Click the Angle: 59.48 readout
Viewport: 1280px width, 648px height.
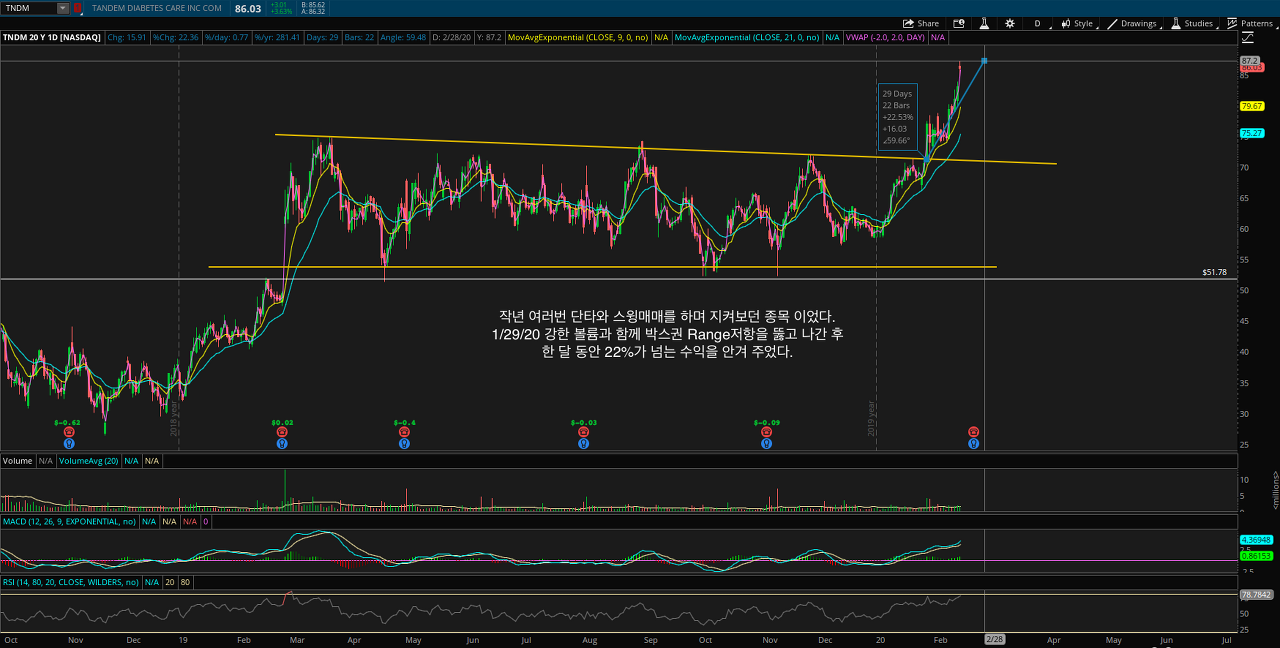tap(405, 37)
